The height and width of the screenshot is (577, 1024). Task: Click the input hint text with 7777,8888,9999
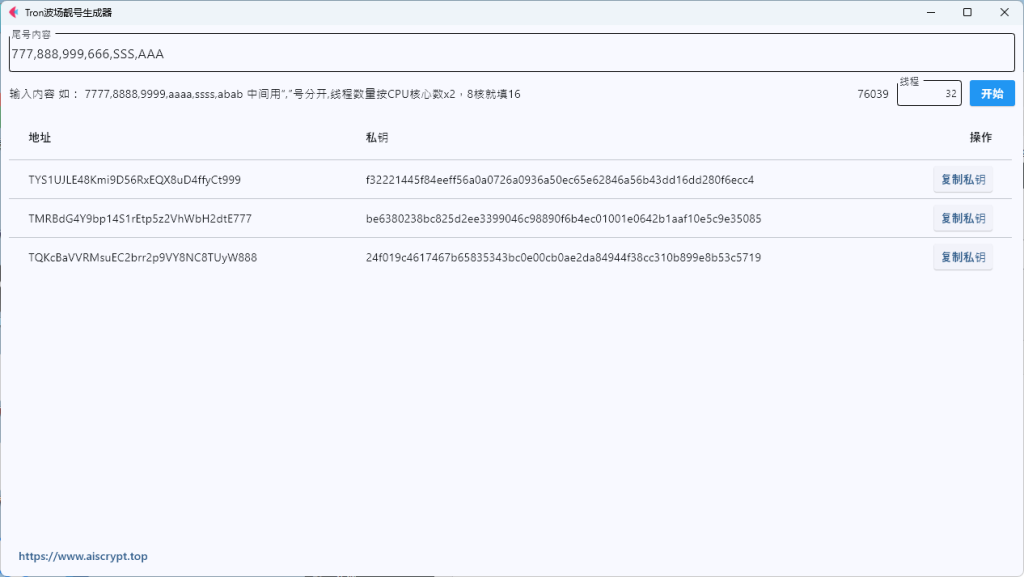tap(264, 94)
